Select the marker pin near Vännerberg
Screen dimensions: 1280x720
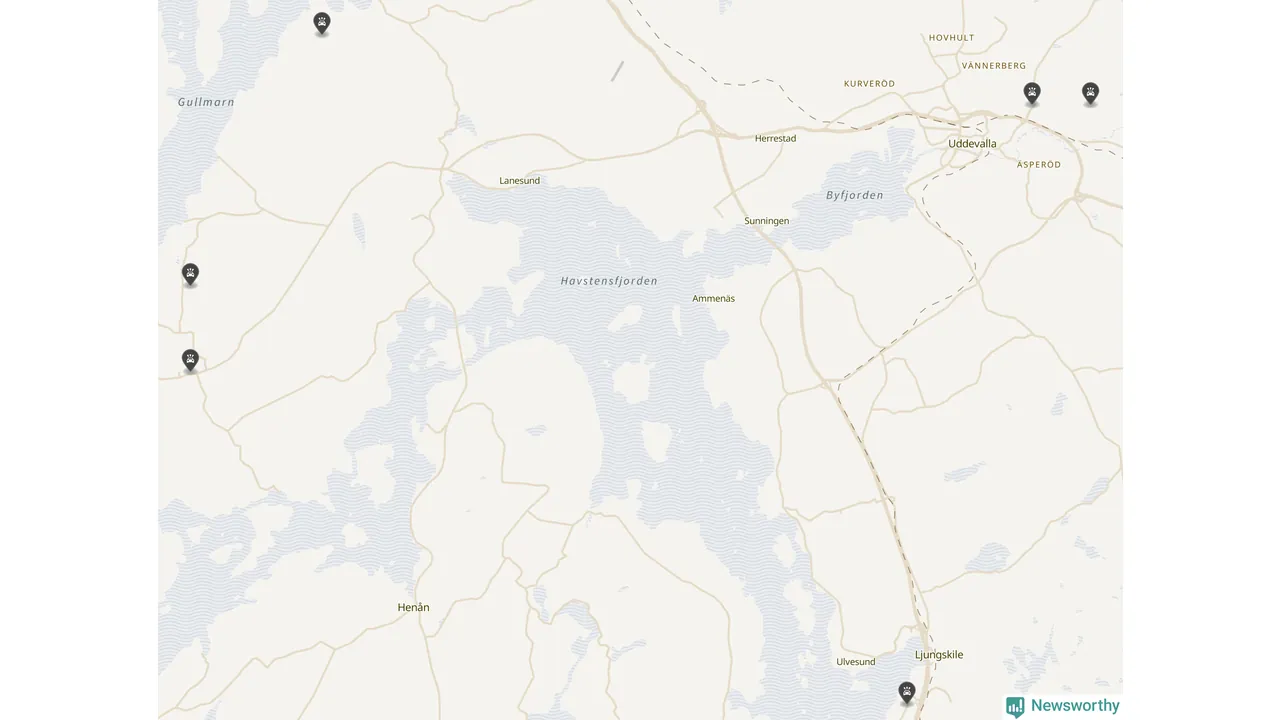[x=1032, y=93]
